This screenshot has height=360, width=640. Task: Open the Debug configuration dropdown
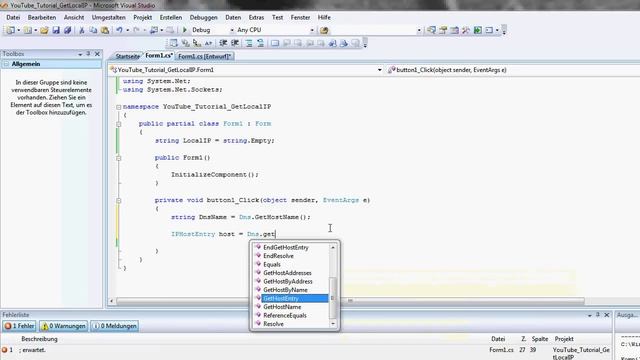point(232,30)
